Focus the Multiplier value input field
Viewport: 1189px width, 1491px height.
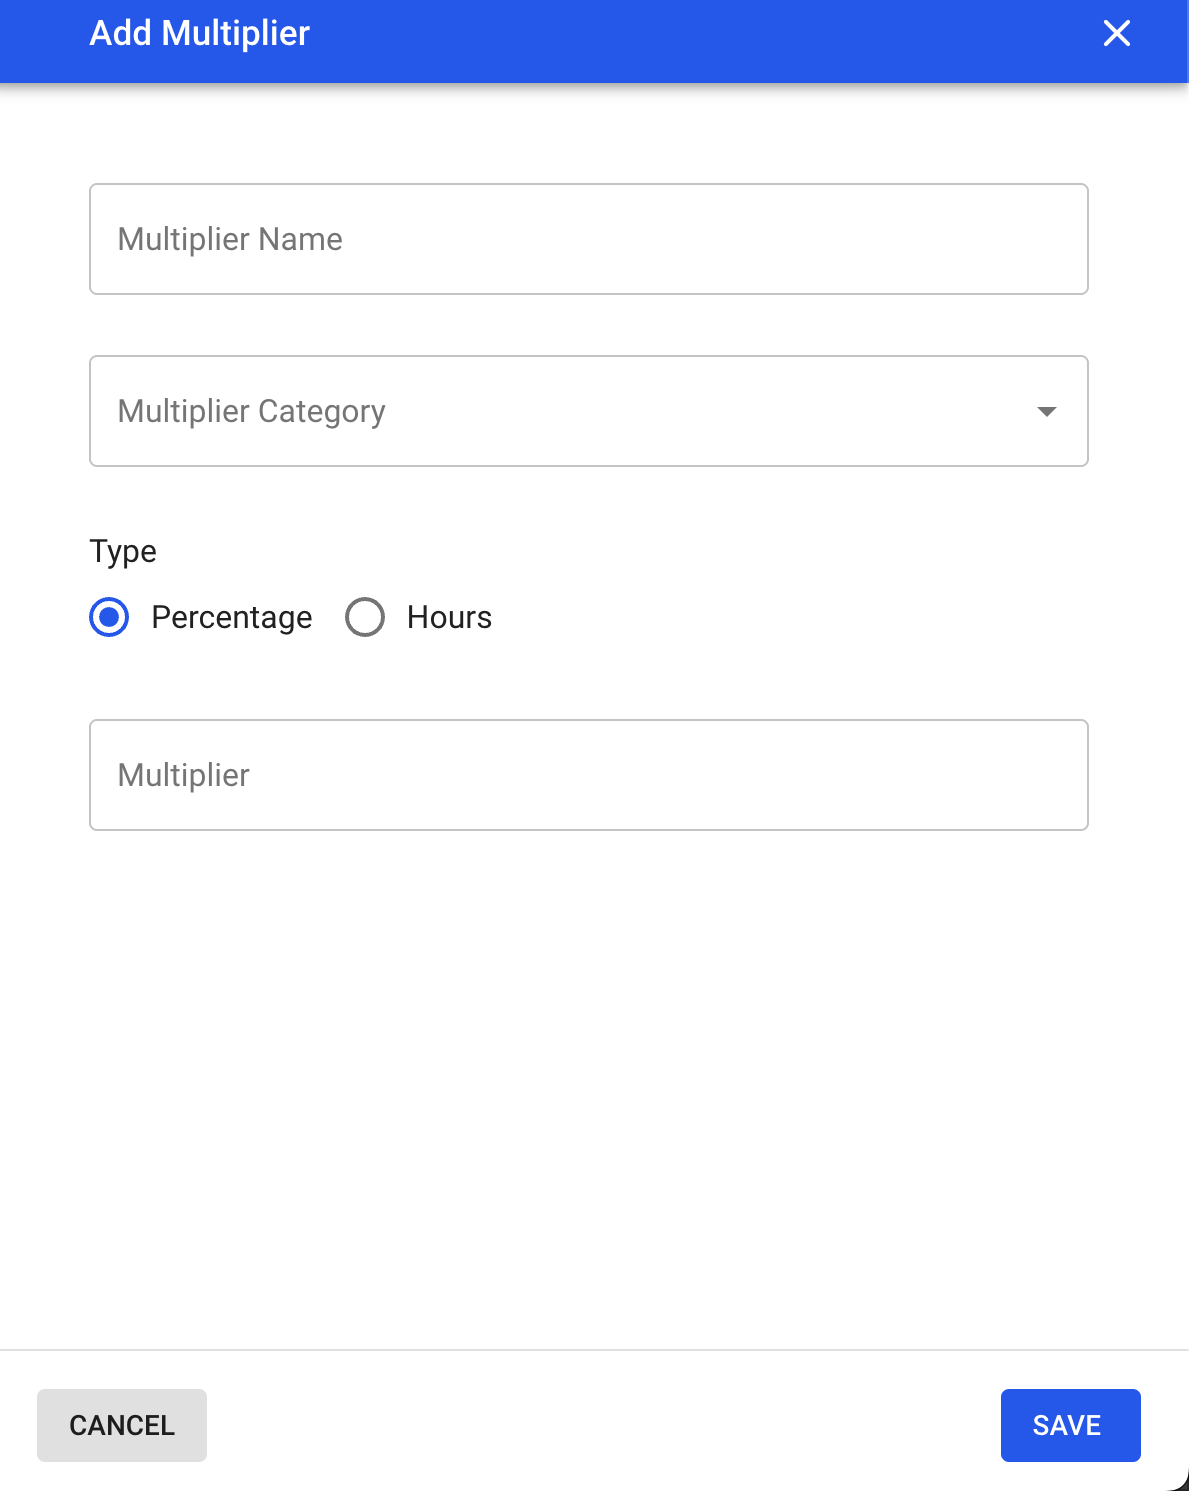[x=588, y=775]
